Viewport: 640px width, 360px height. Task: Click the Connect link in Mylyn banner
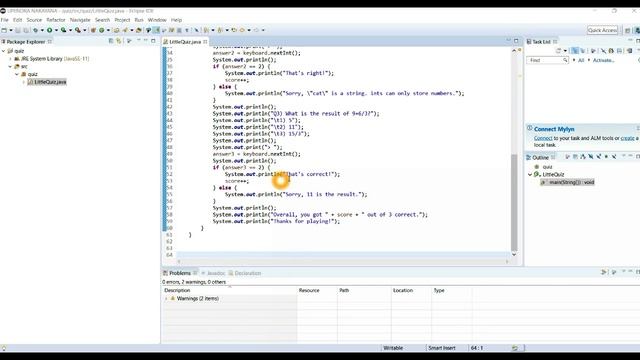click(543, 138)
